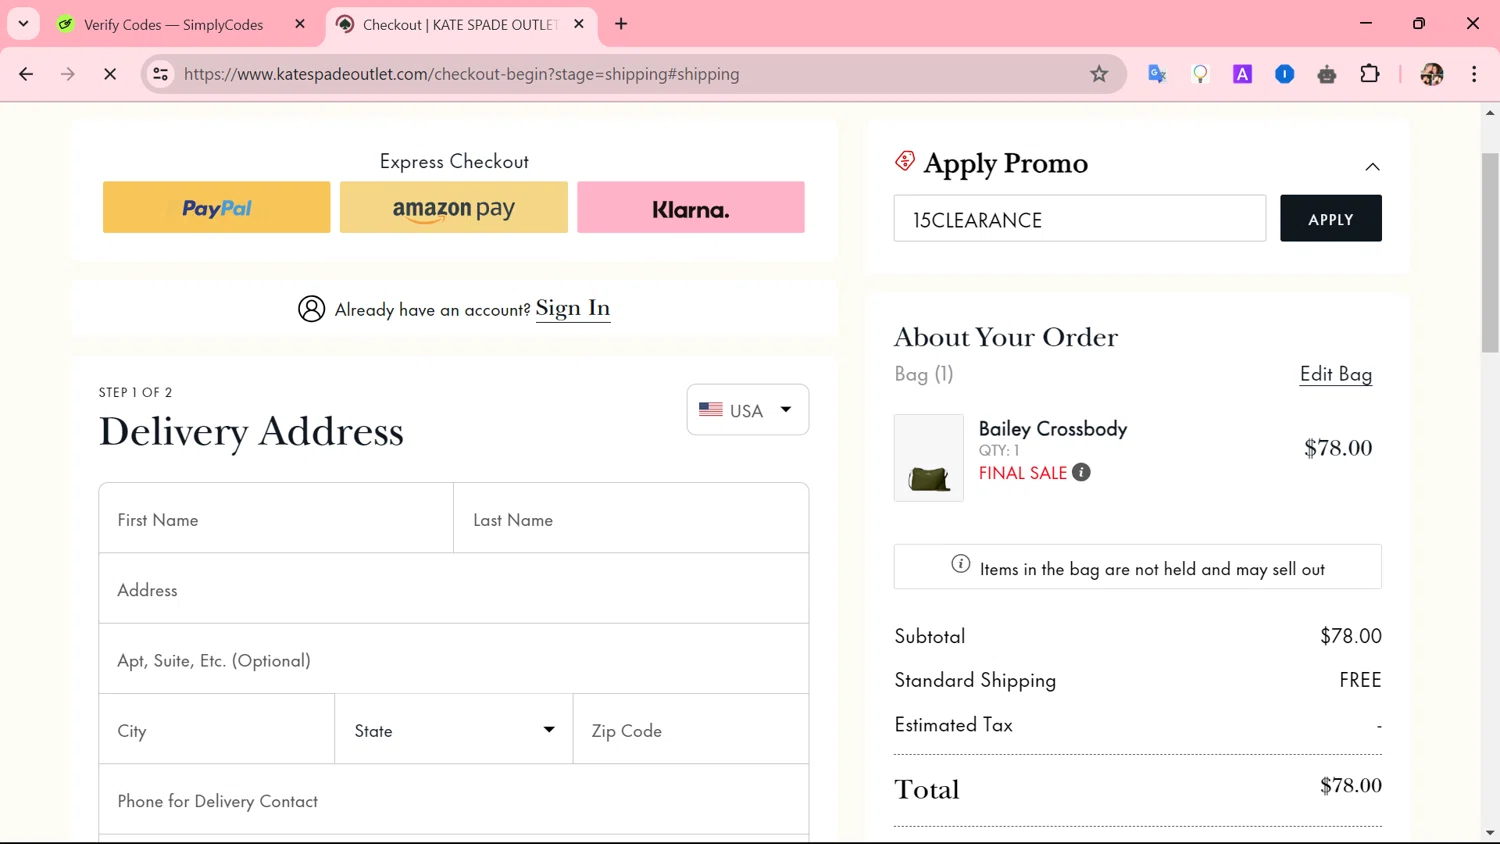Click the account user icon
Screen dimensions: 1500x844
[312, 309]
